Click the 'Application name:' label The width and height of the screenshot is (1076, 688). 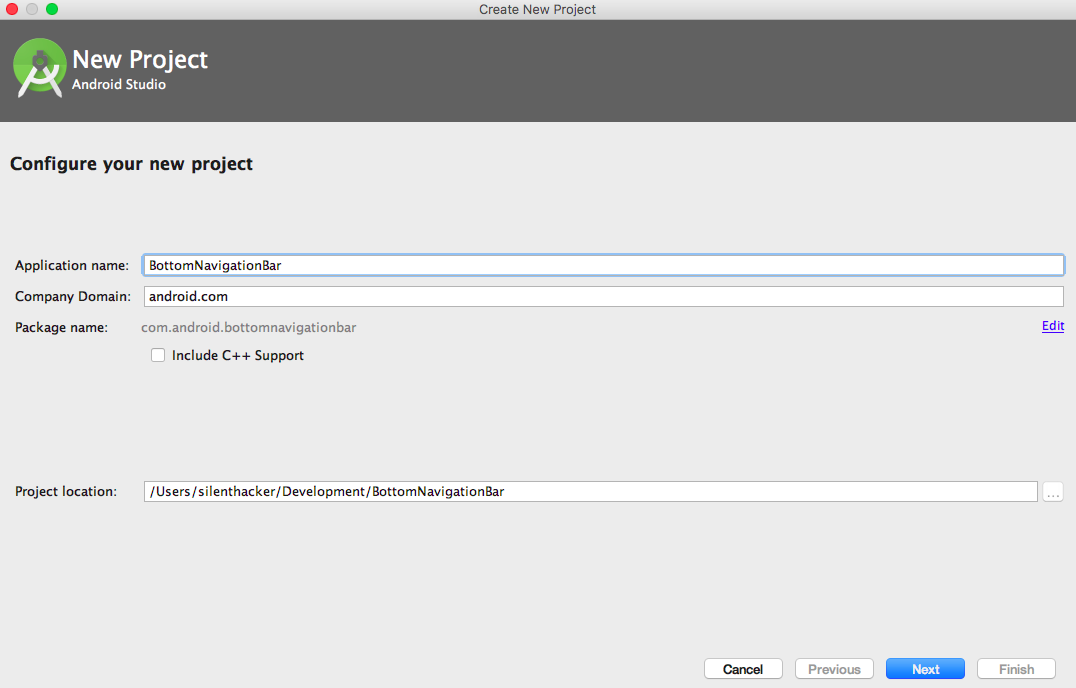pyautogui.click(x=72, y=265)
